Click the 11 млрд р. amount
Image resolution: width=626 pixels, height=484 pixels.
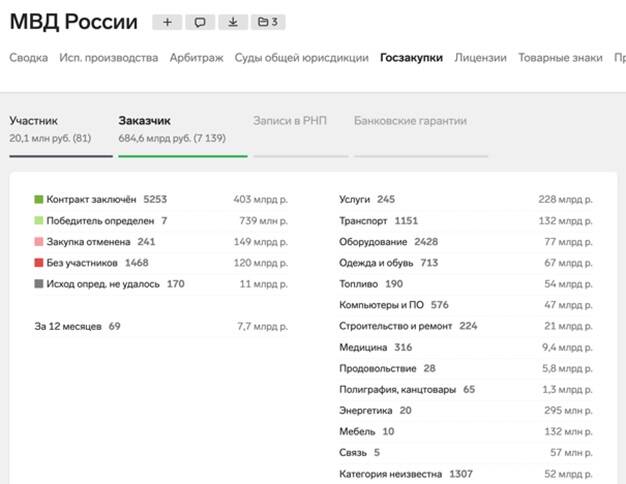(x=263, y=284)
